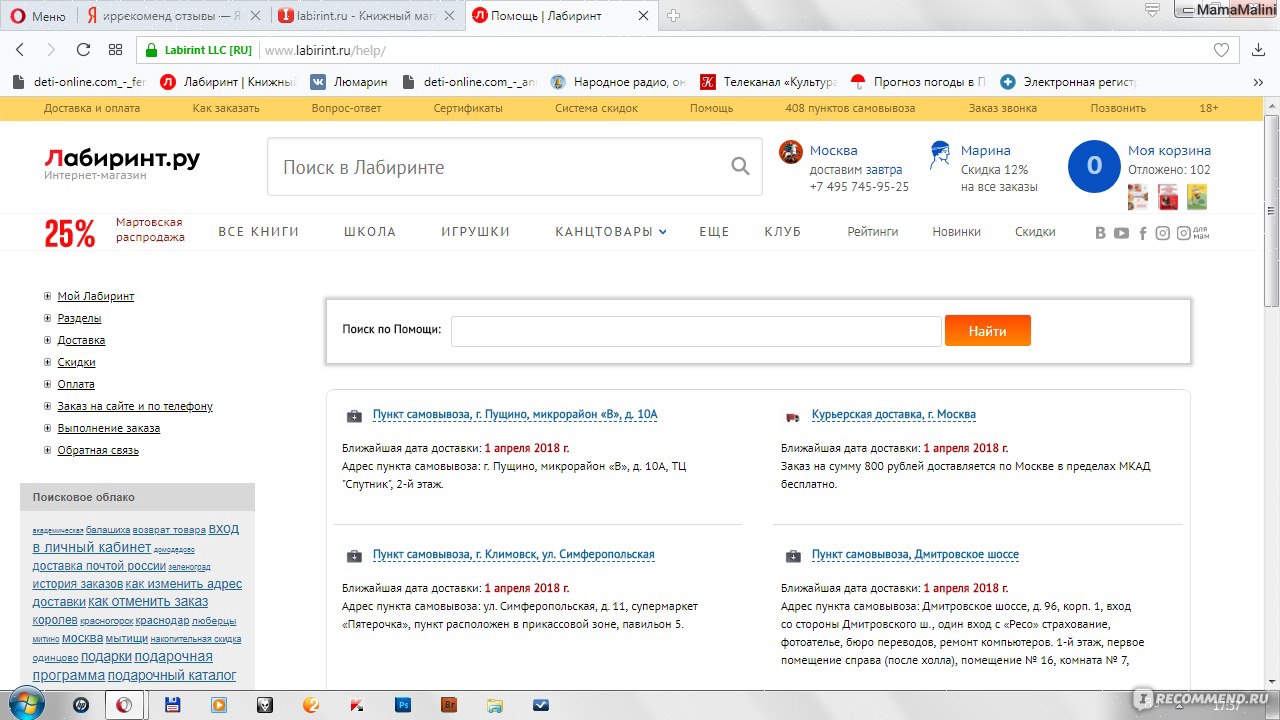Screen dimensions: 1280x720
Task: Expand Скидки tree item in sidebar
Action: tap(47, 362)
